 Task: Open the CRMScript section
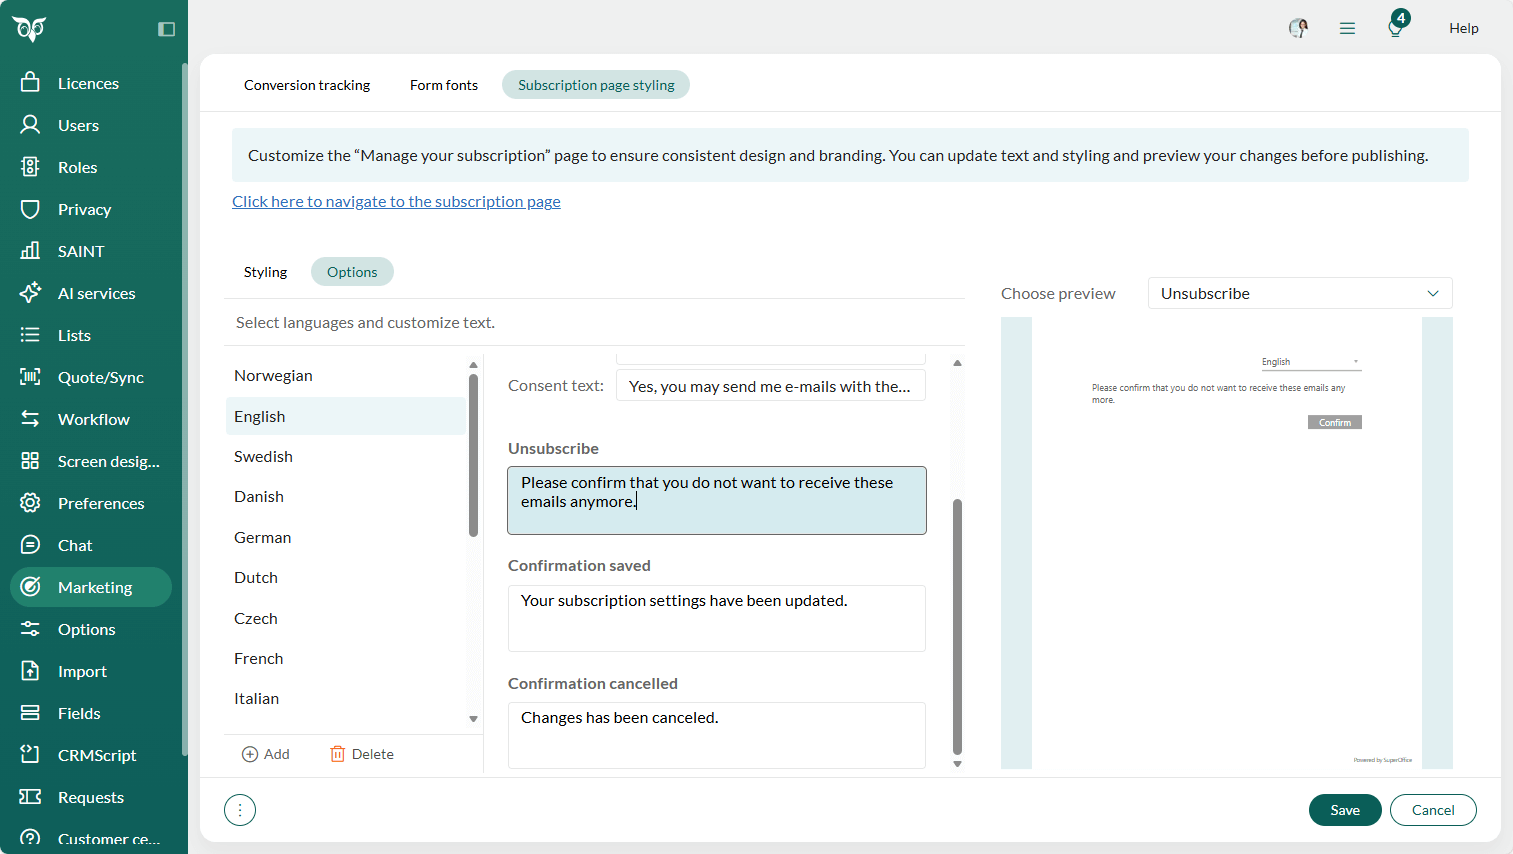[x=99, y=754]
